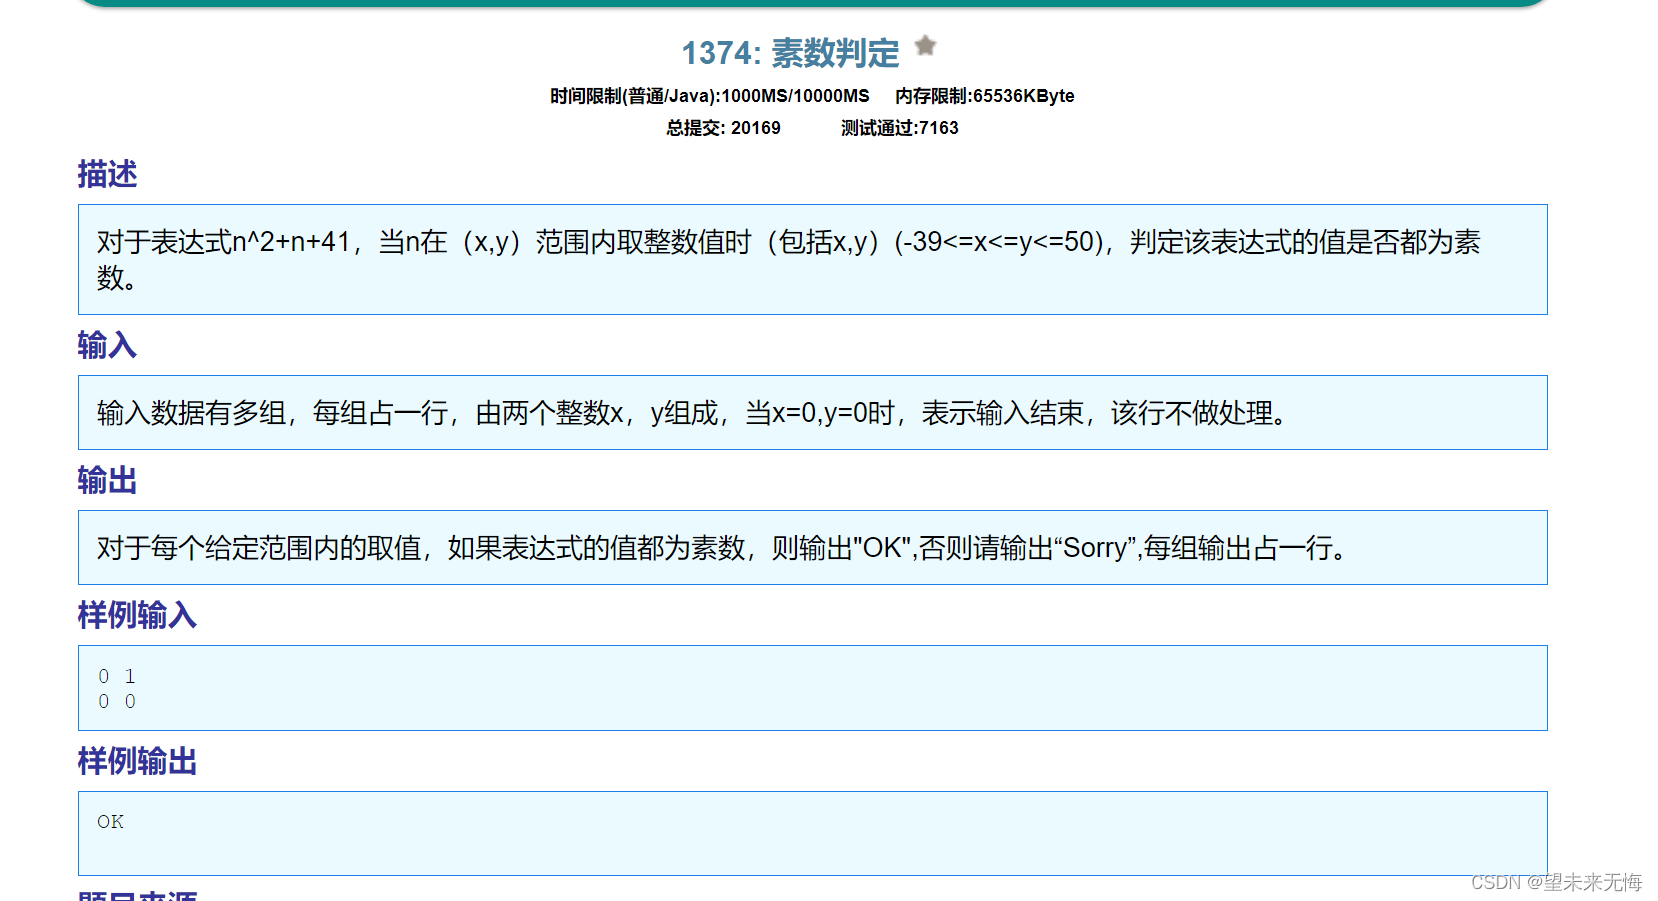Click the 题目来源 section heading
This screenshot has width=1658, height=901.
136,895
